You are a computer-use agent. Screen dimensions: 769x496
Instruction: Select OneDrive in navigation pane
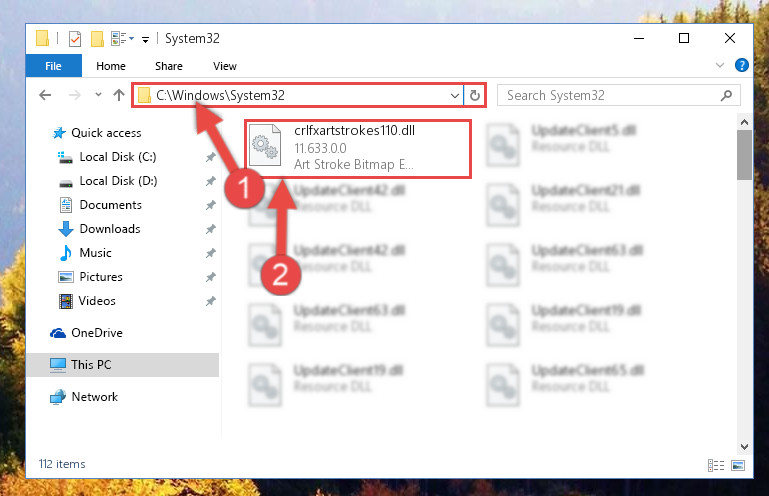click(x=86, y=333)
